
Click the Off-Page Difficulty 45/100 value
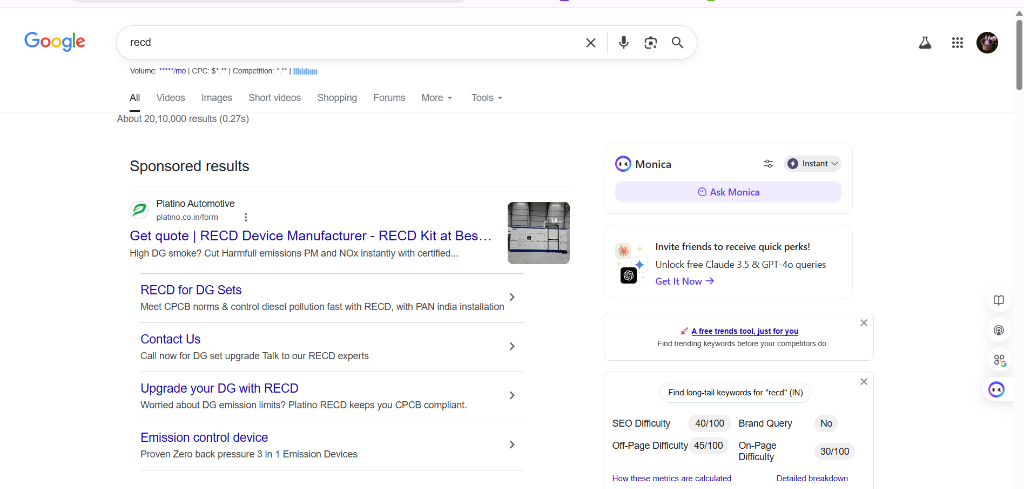point(710,446)
